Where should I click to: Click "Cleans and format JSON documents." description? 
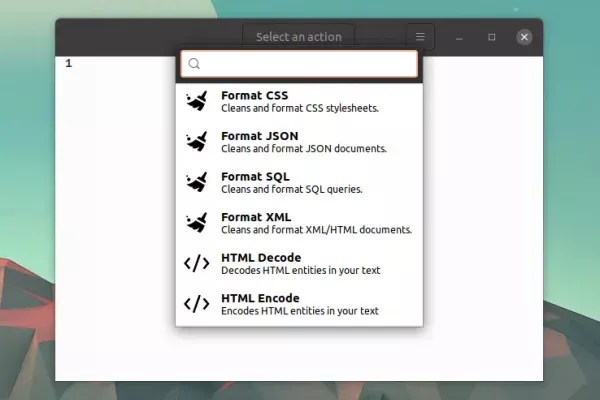[304, 149]
